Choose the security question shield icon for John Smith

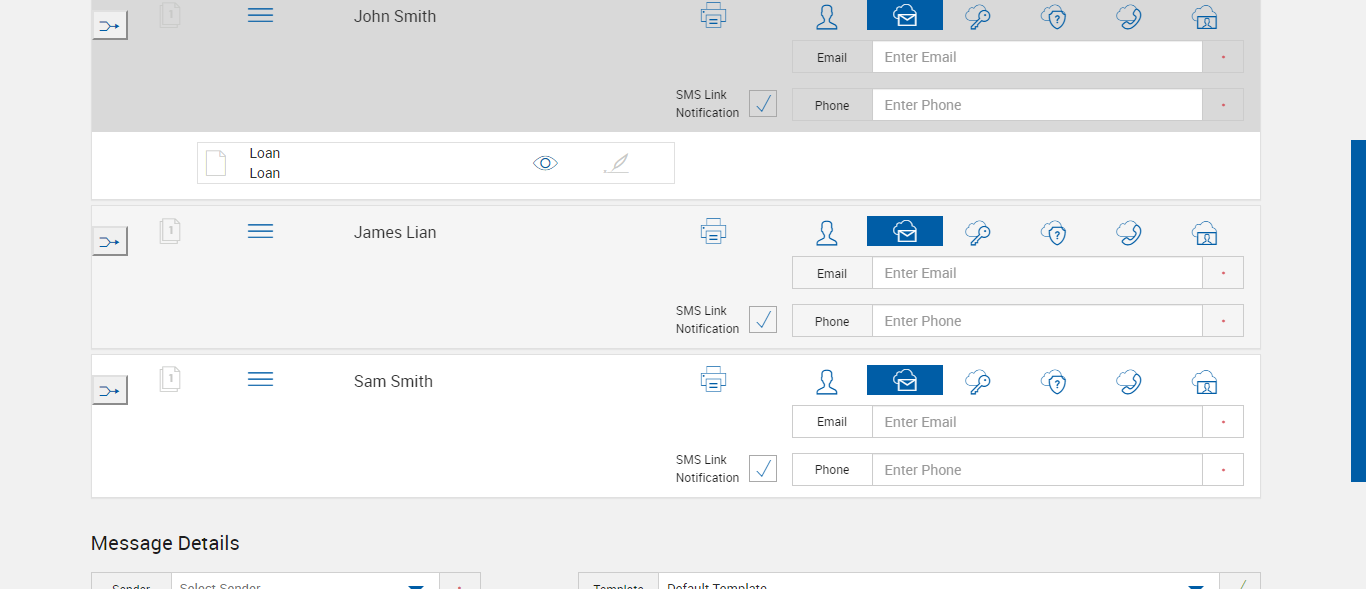click(x=1053, y=17)
